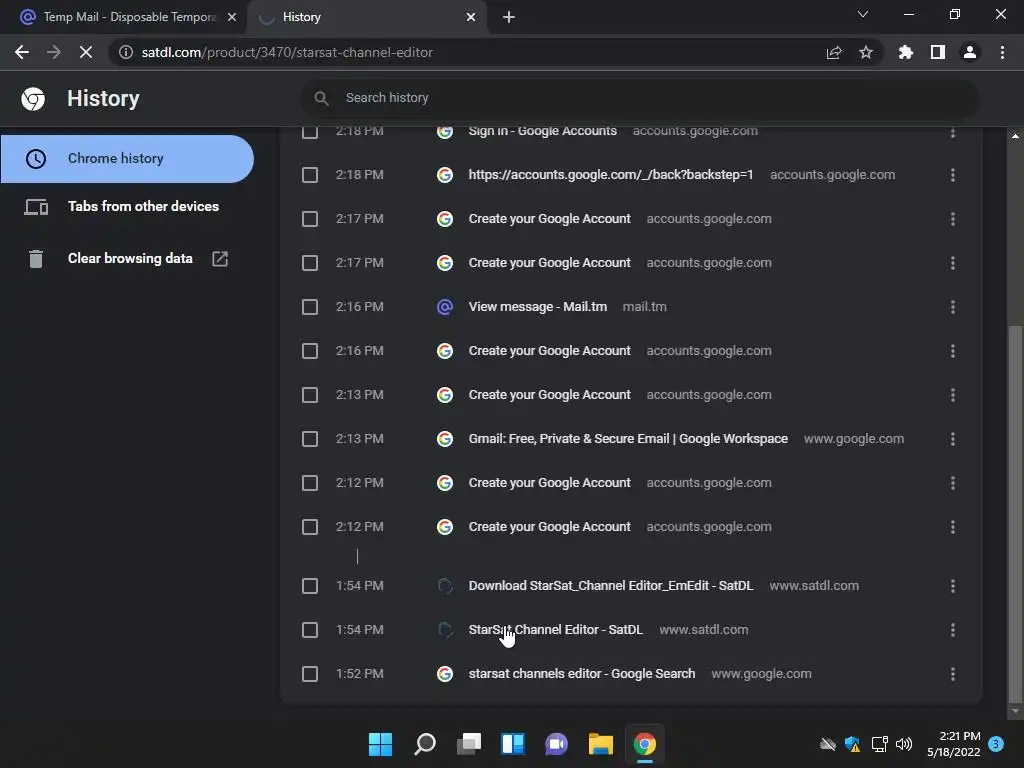Click the Chrome logo beside History

(33, 99)
